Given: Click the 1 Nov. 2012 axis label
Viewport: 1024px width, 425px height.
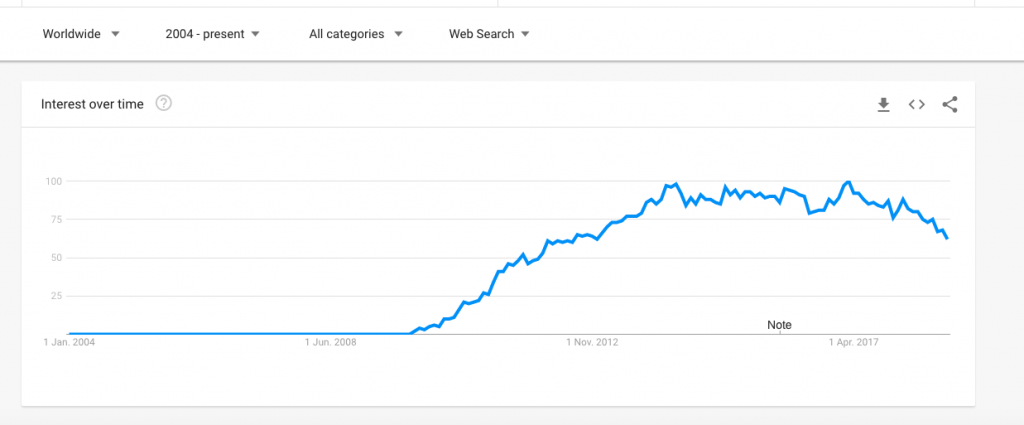Looking at the screenshot, I should click(x=592, y=342).
